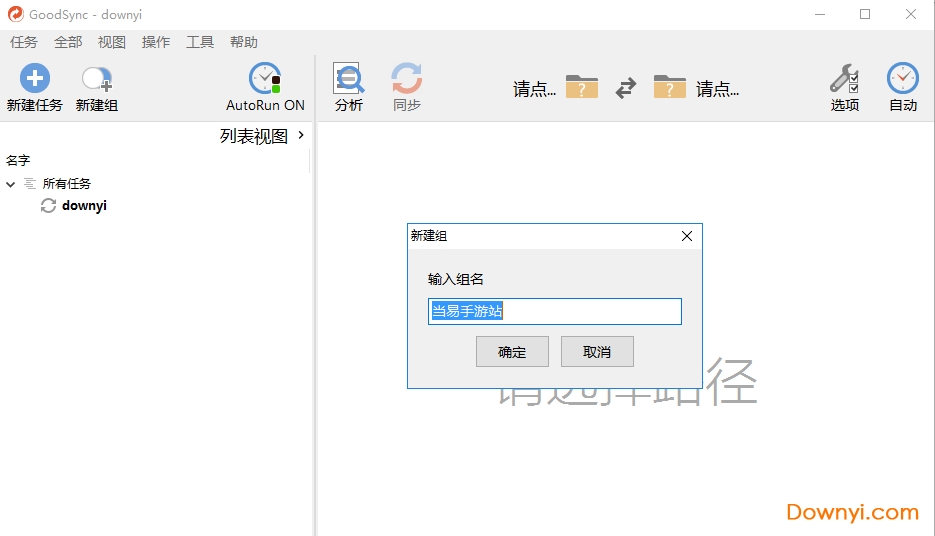This screenshot has height=536, width=935.
Task: Open the 帮助 menu
Action: tap(244, 42)
